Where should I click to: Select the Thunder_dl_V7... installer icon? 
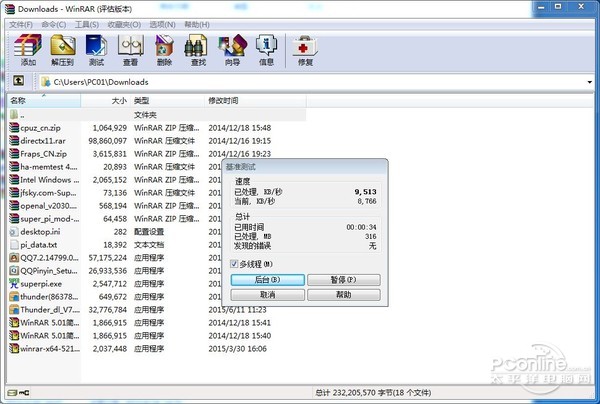click(x=14, y=310)
